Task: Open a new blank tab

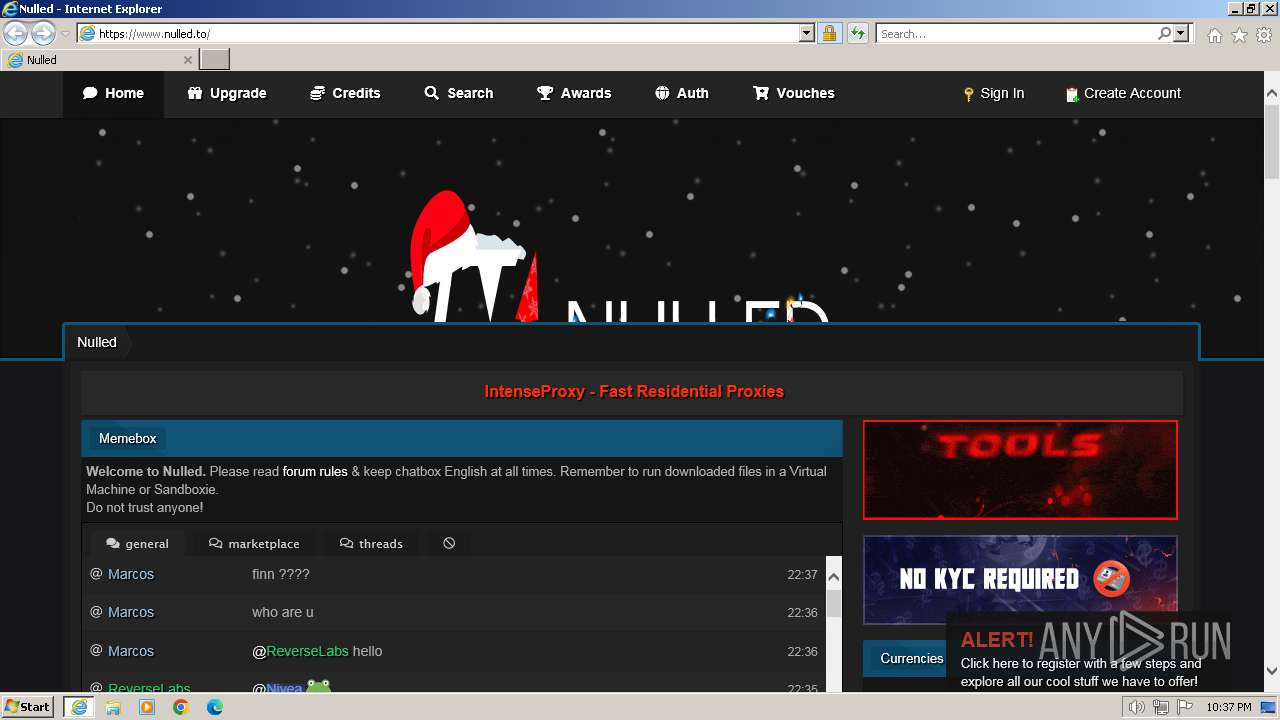Action: [x=215, y=60]
